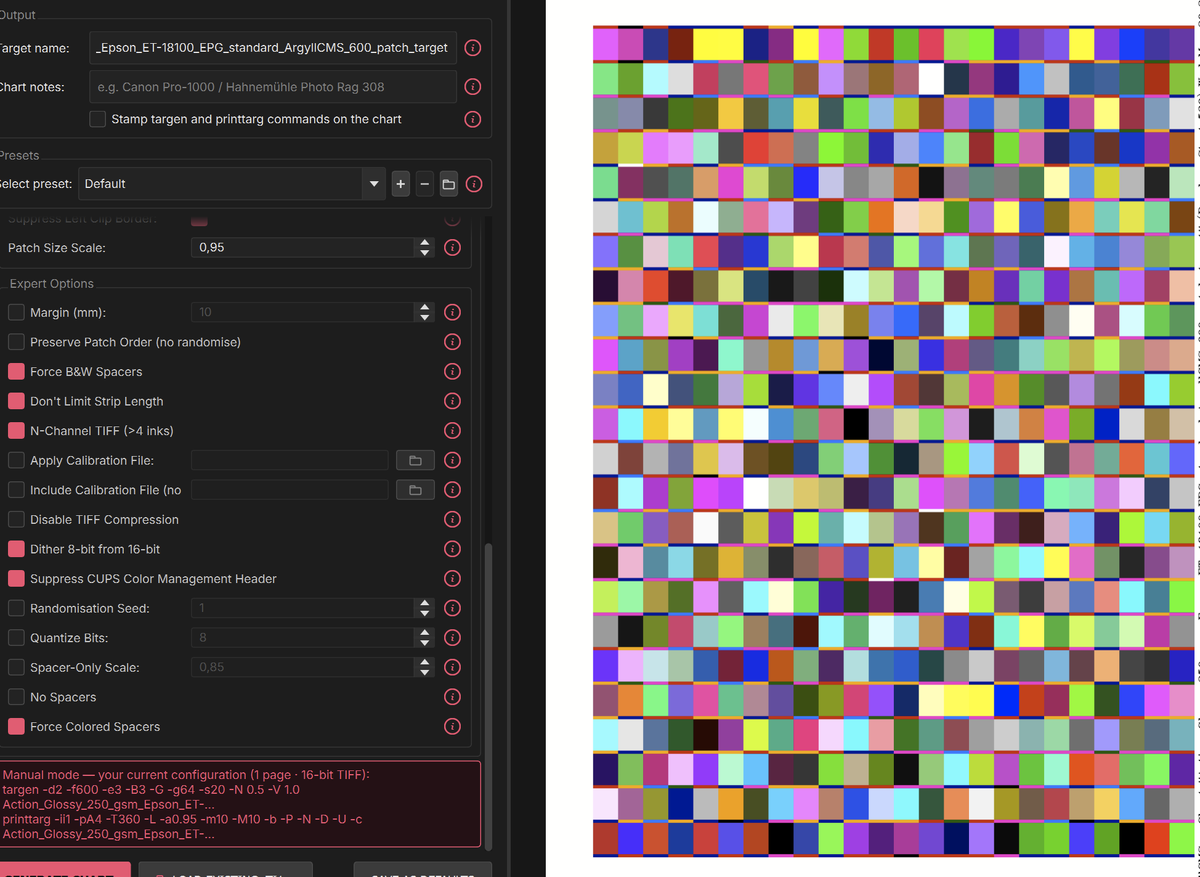This screenshot has height=877, width=1200.
Task: Show info for N-Channel TIFF option
Action: [x=452, y=431]
